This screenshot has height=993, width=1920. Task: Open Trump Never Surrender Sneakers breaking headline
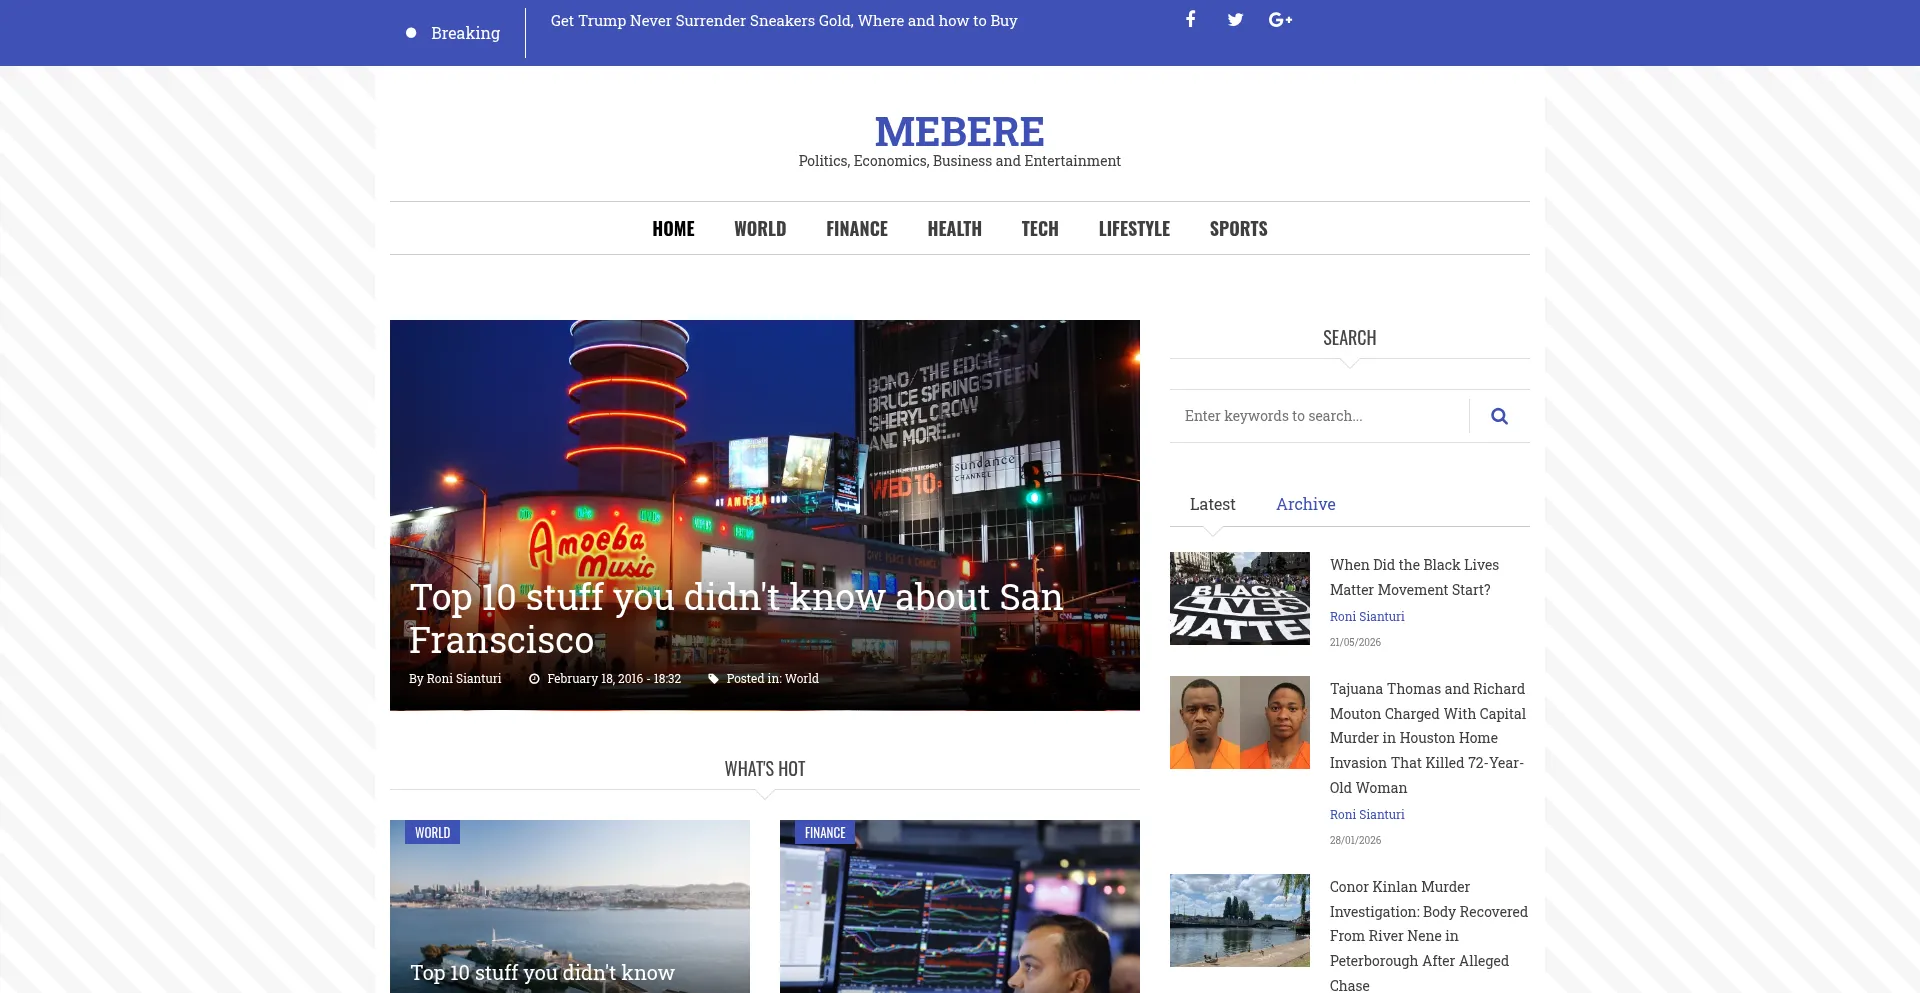coord(784,21)
